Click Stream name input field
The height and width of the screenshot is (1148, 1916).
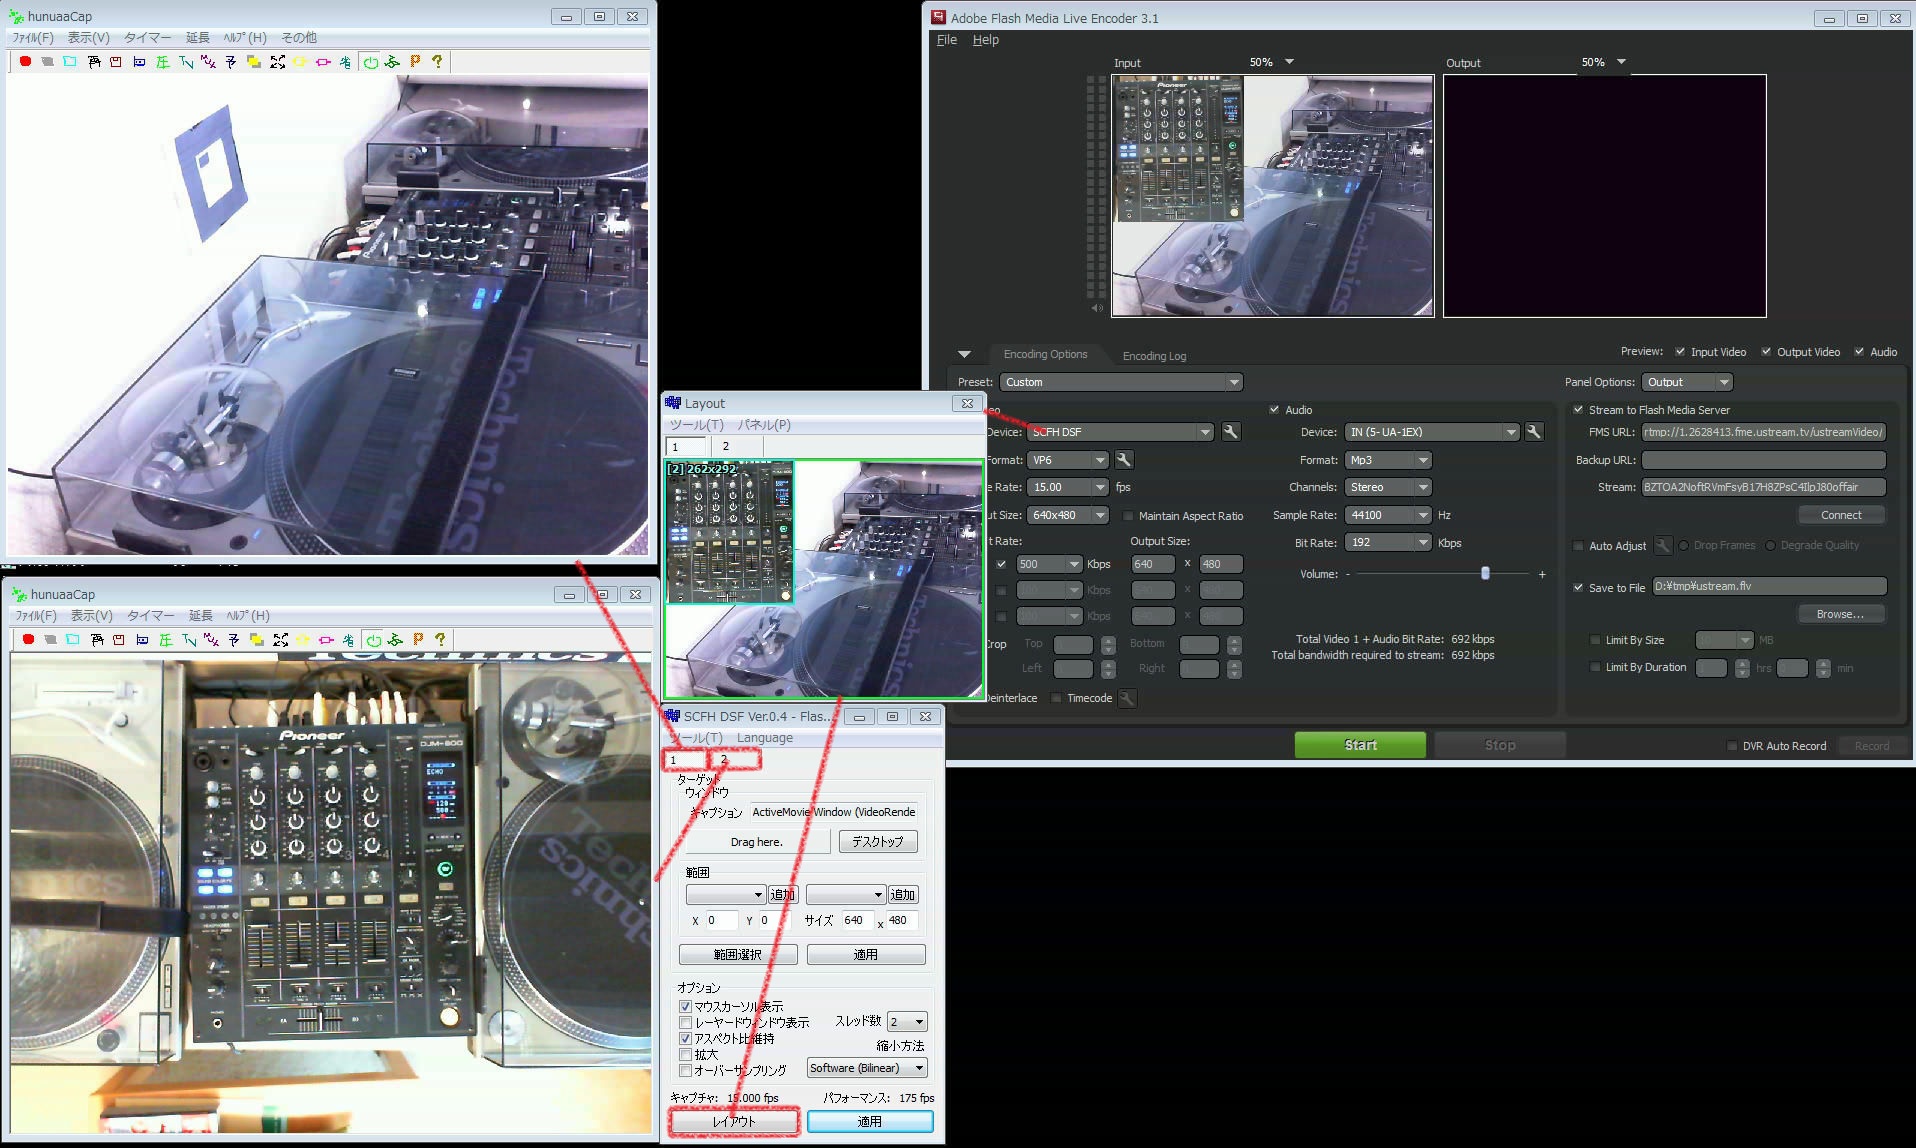pyautogui.click(x=1764, y=487)
